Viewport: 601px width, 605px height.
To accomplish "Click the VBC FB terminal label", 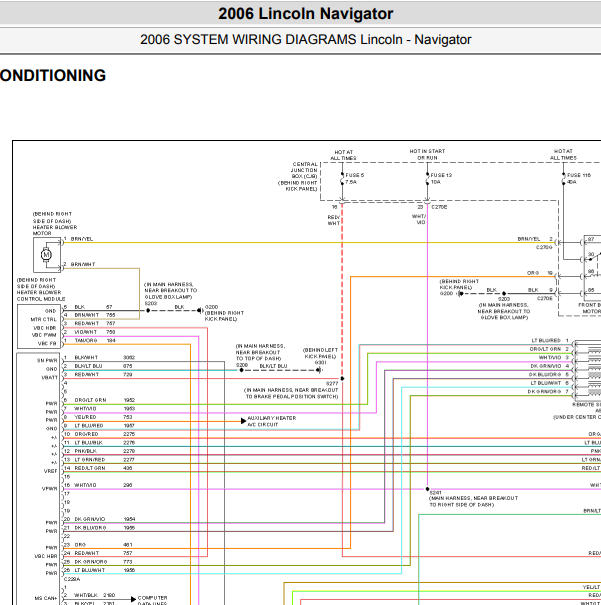I will click(47, 343).
